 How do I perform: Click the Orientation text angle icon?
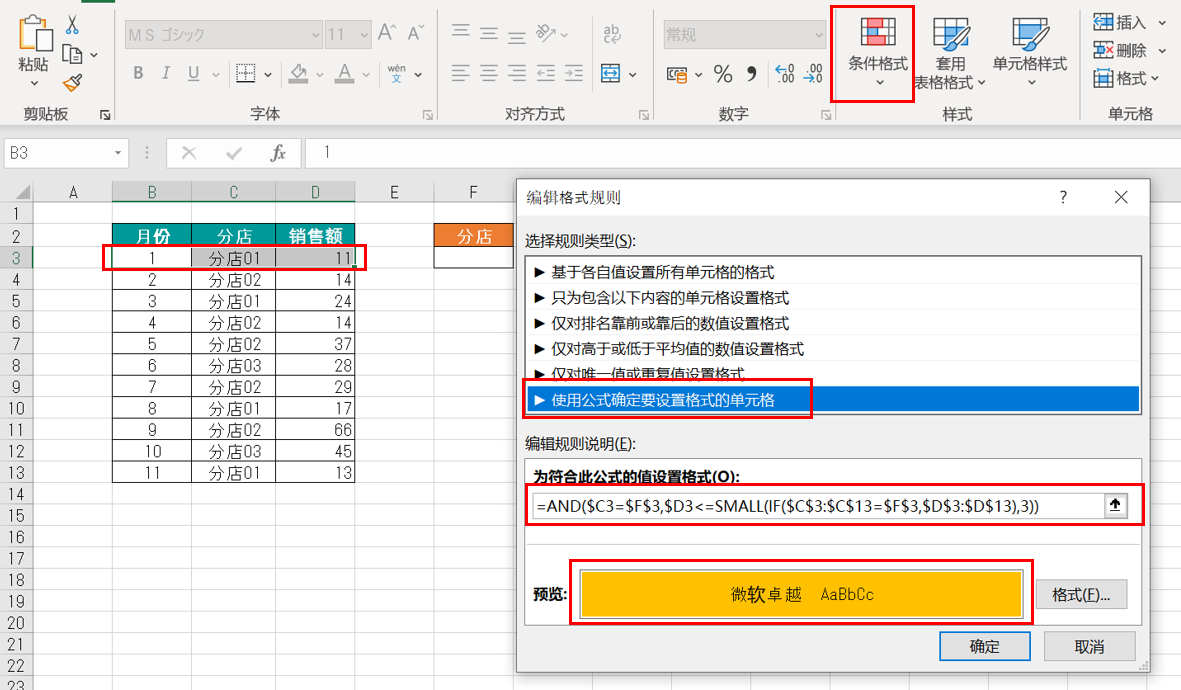545,32
